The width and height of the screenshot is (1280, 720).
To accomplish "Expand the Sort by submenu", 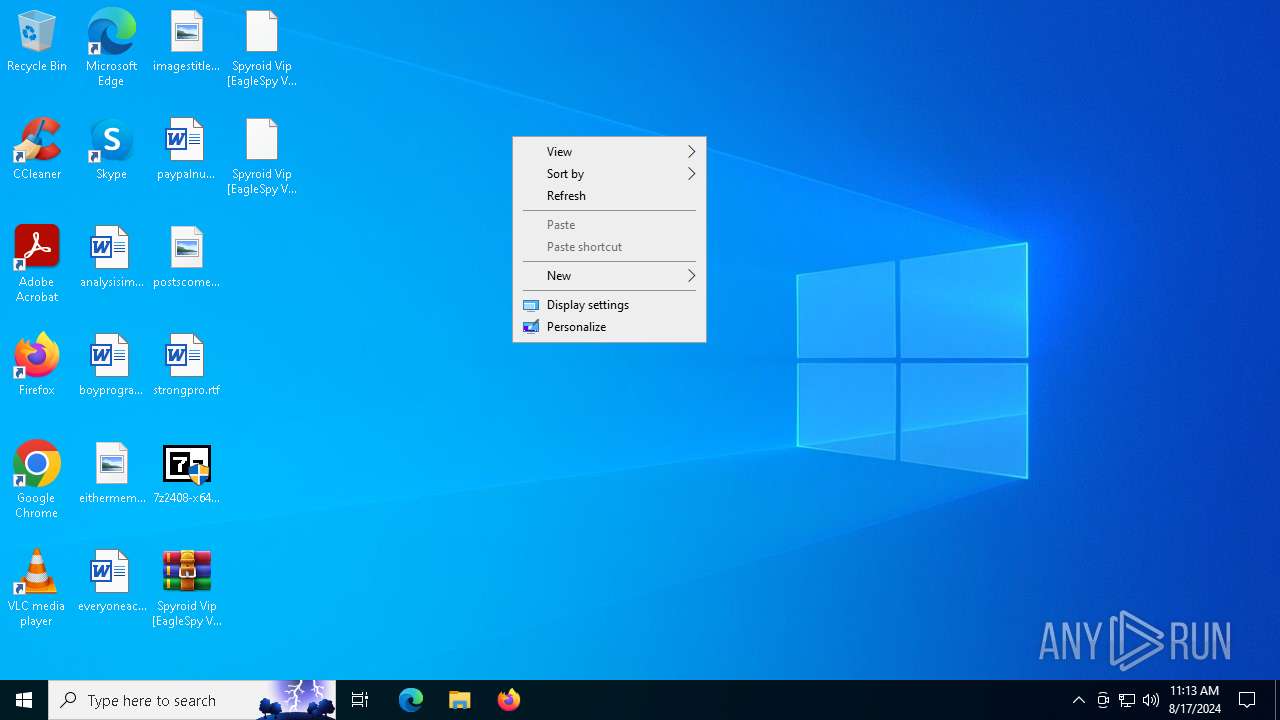I will 609,174.
